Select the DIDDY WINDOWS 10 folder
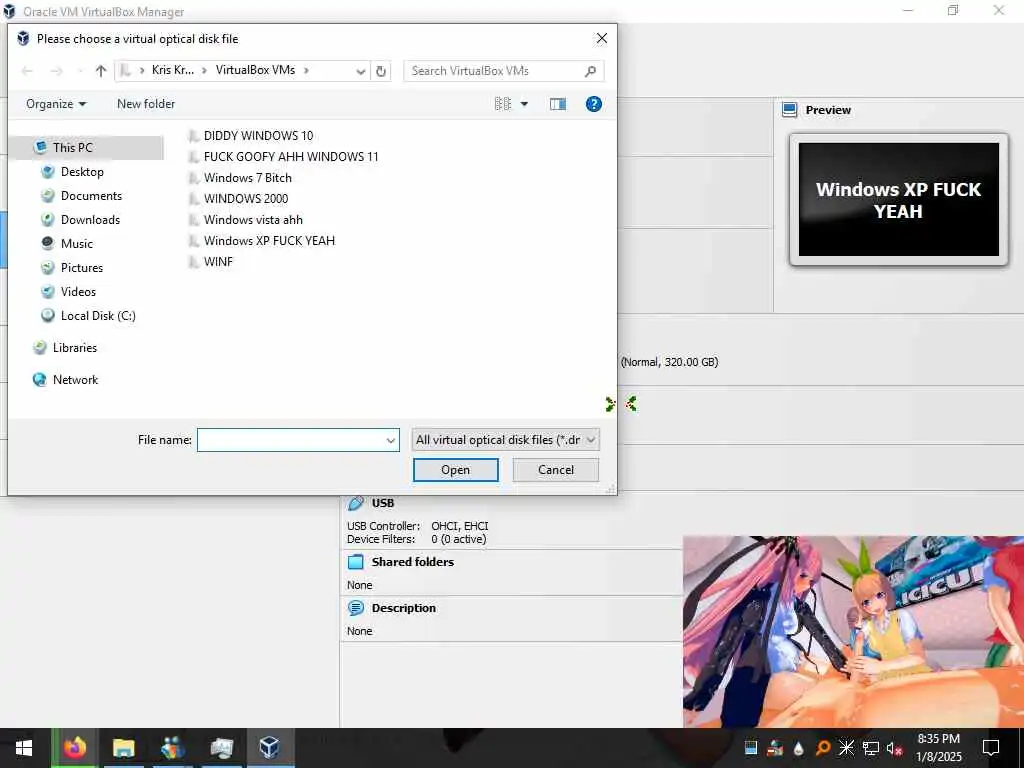 (251, 135)
